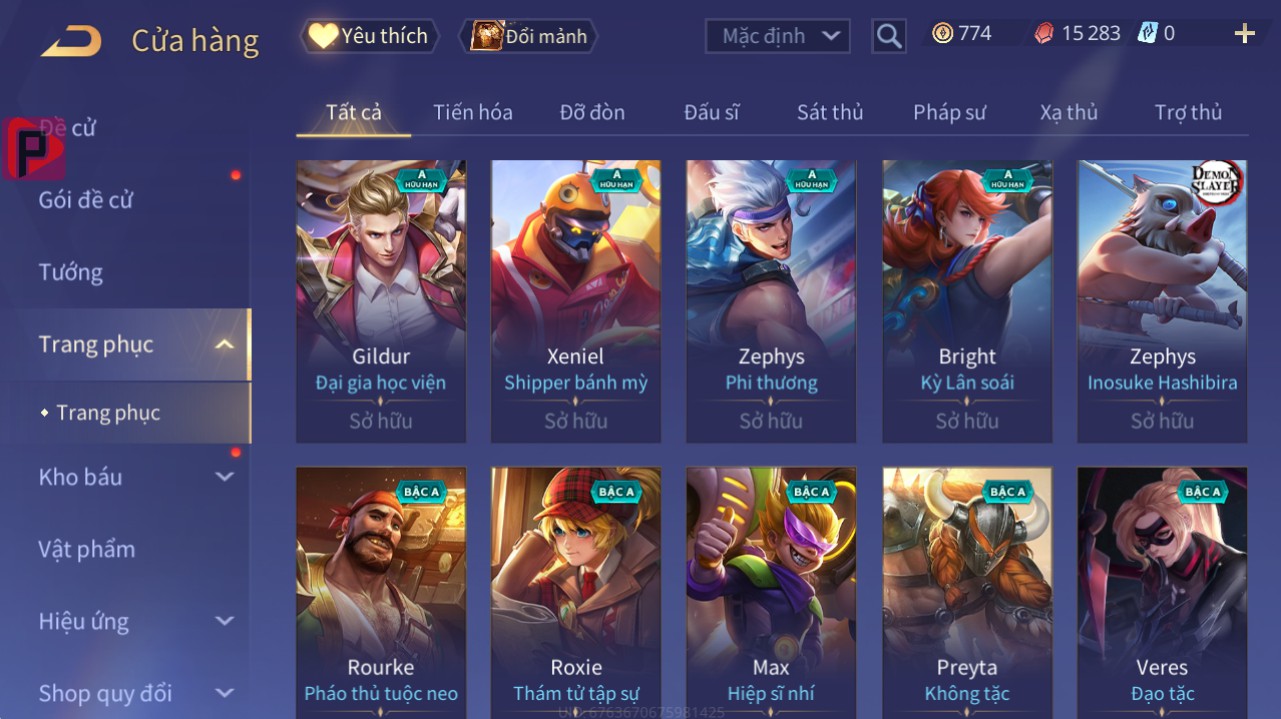
Task: Go back using the return arrow icon
Action: click(x=71, y=41)
